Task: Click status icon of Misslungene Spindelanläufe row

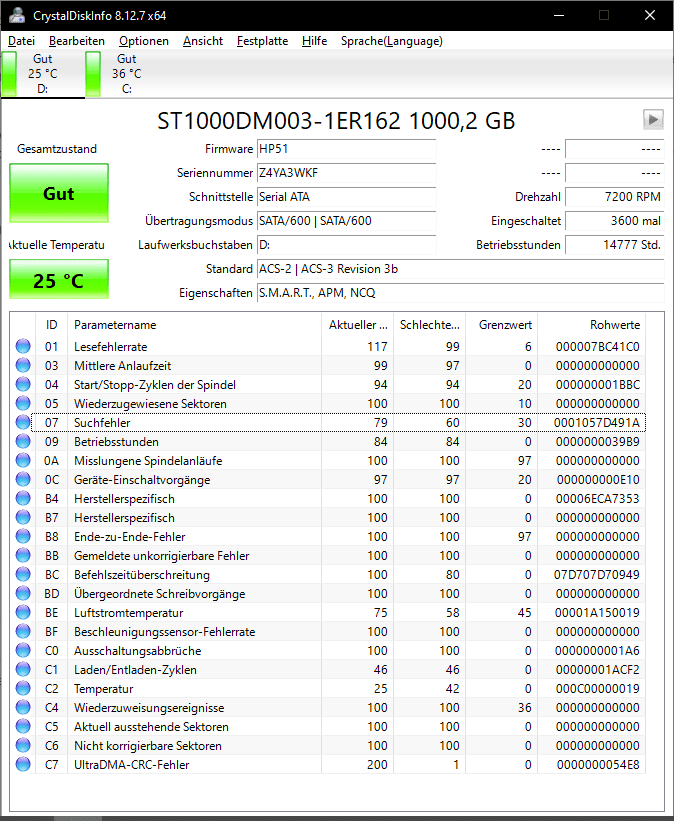Action: click(23, 460)
